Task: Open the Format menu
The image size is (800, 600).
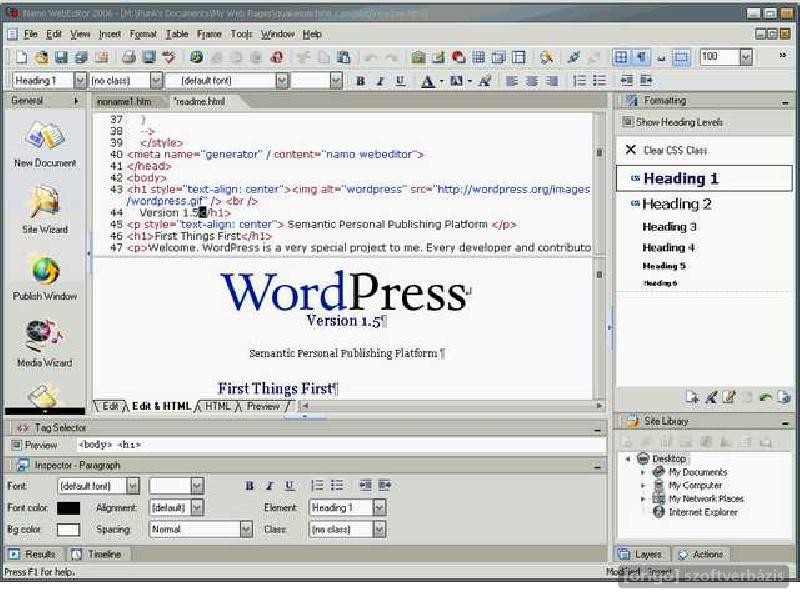Action: pyautogui.click(x=143, y=34)
